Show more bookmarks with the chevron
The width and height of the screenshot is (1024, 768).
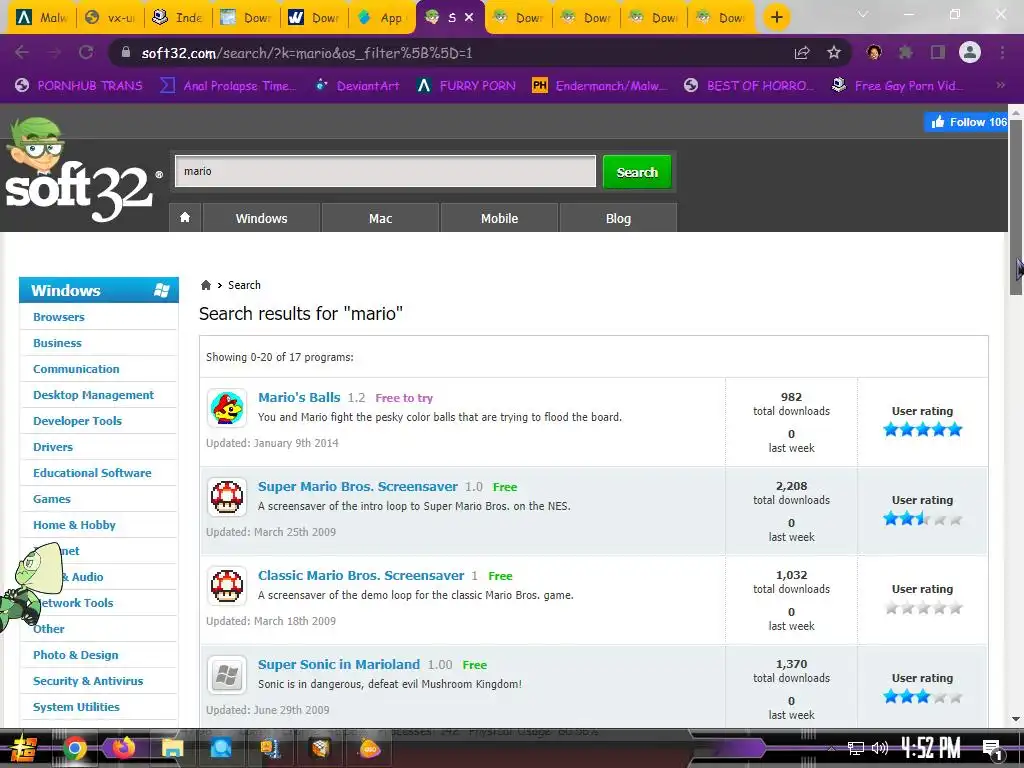(1000, 85)
